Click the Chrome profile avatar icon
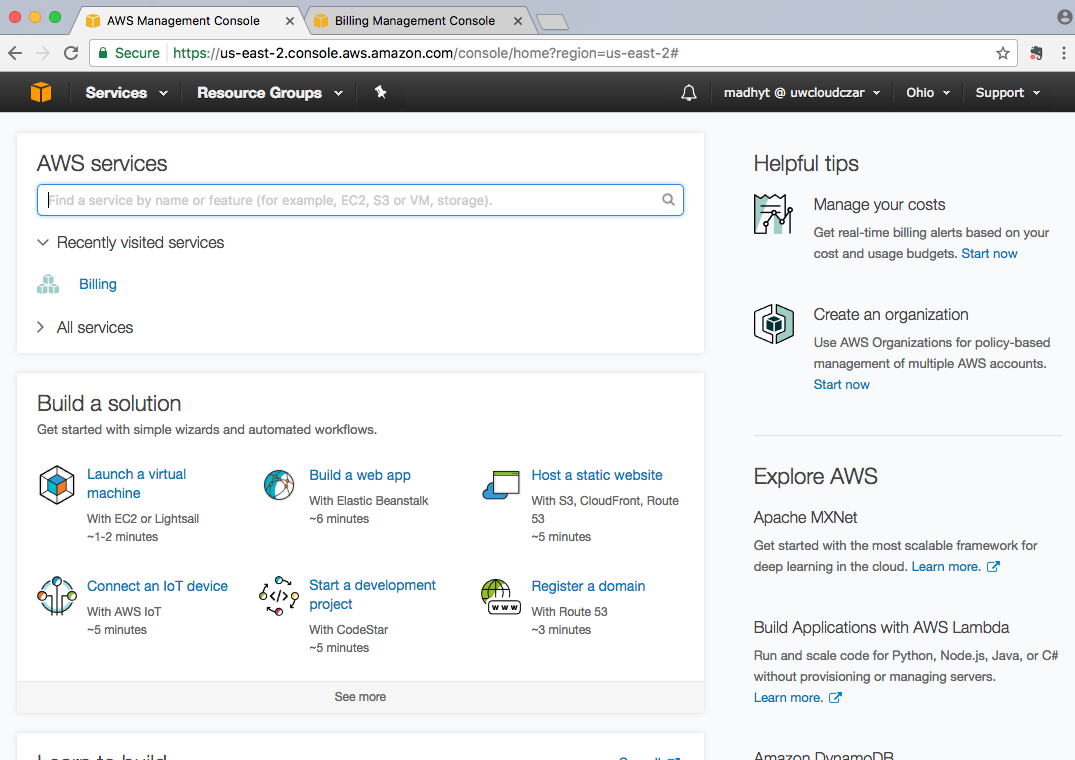Viewport: 1075px width, 760px height. (x=1065, y=17)
